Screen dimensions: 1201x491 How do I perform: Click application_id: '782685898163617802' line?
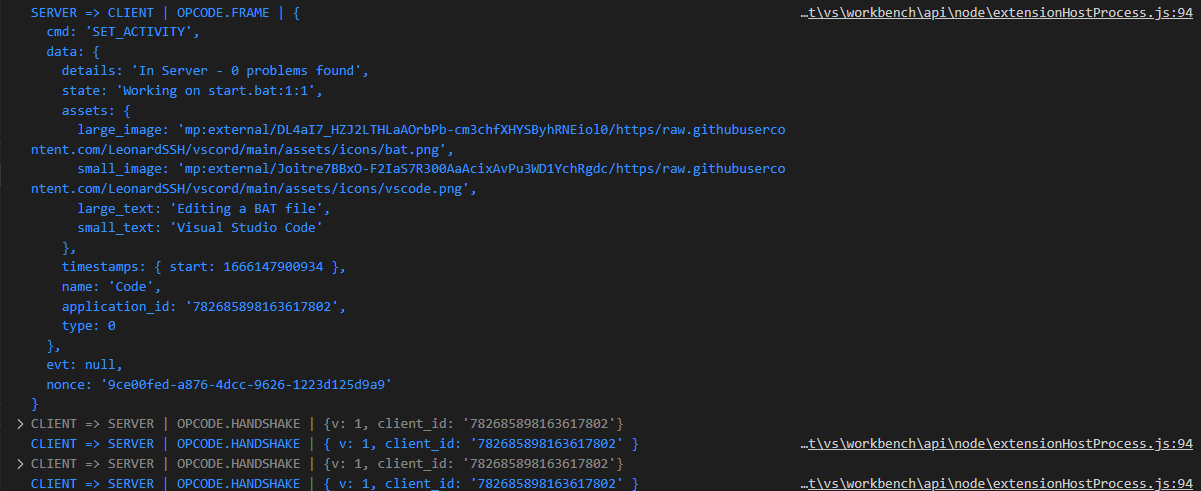[x=204, y=306]
